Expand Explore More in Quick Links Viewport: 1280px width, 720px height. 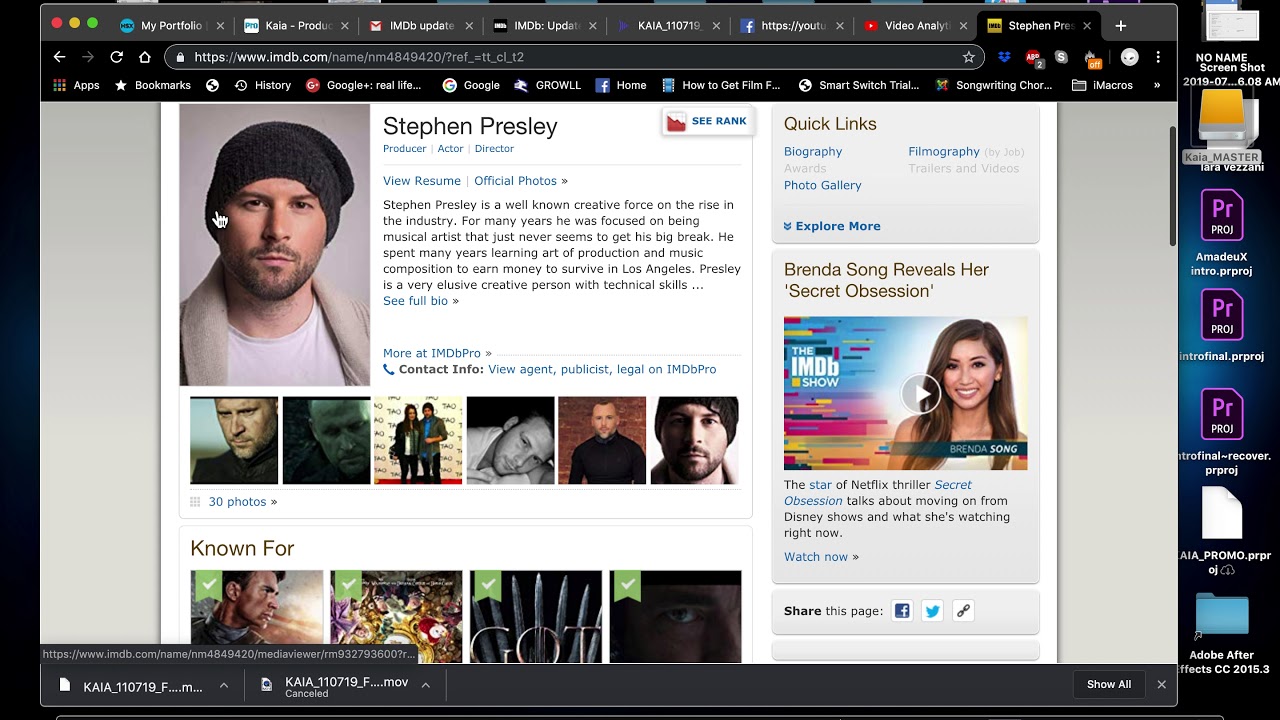[832, 226]
